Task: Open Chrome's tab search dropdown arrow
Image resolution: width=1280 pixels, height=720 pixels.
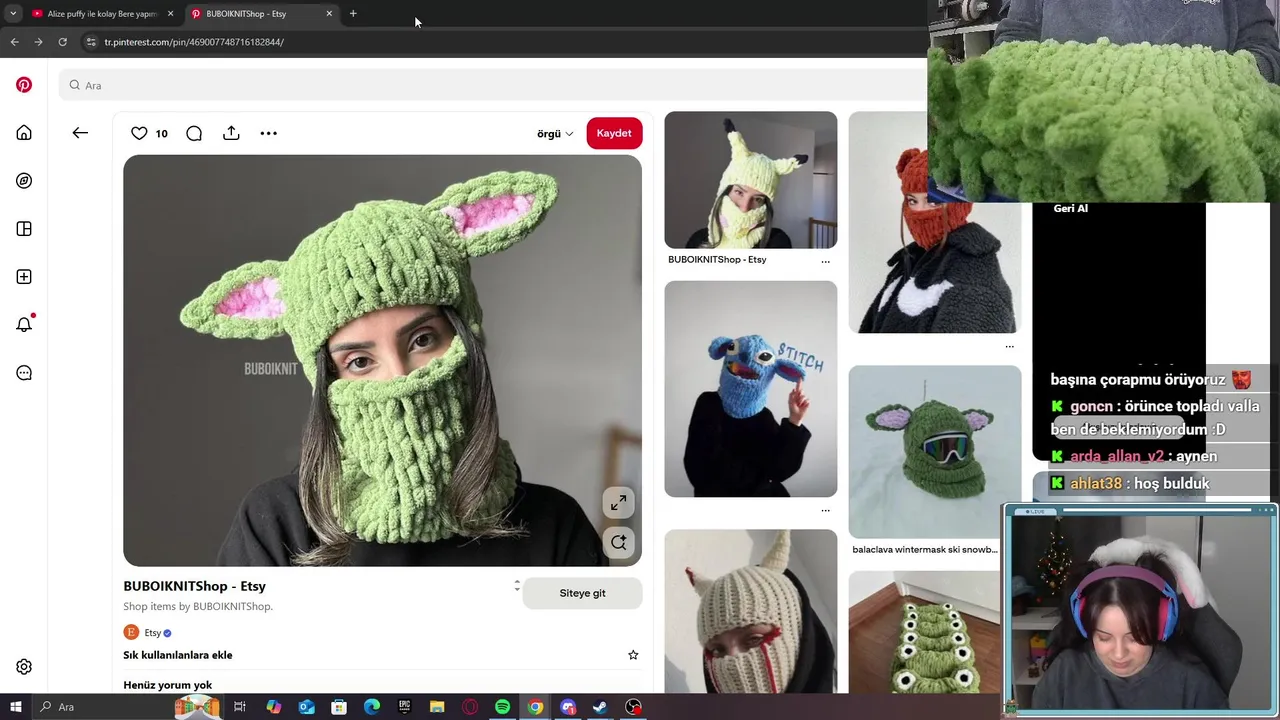Action: click(x=13, y=14)
